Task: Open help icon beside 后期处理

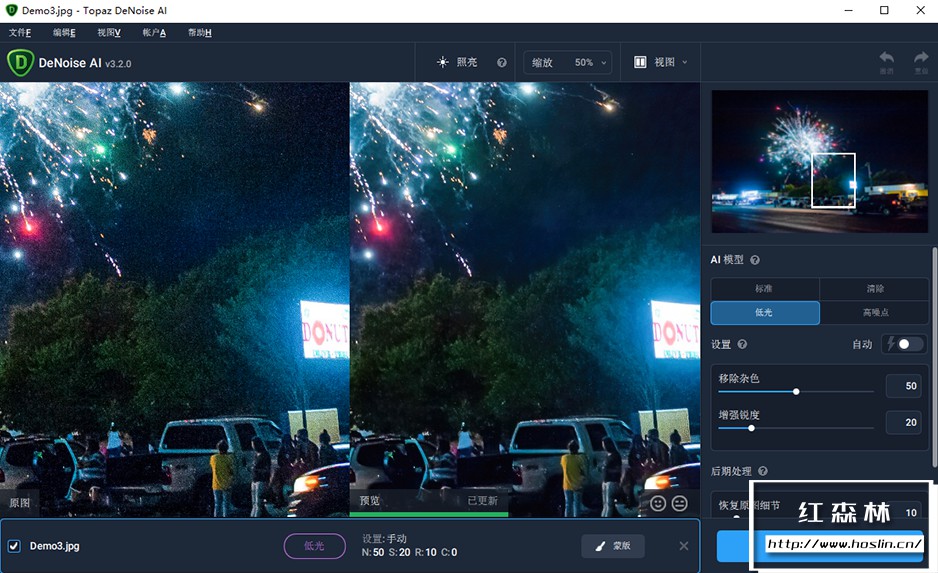Action: point(763,471)
